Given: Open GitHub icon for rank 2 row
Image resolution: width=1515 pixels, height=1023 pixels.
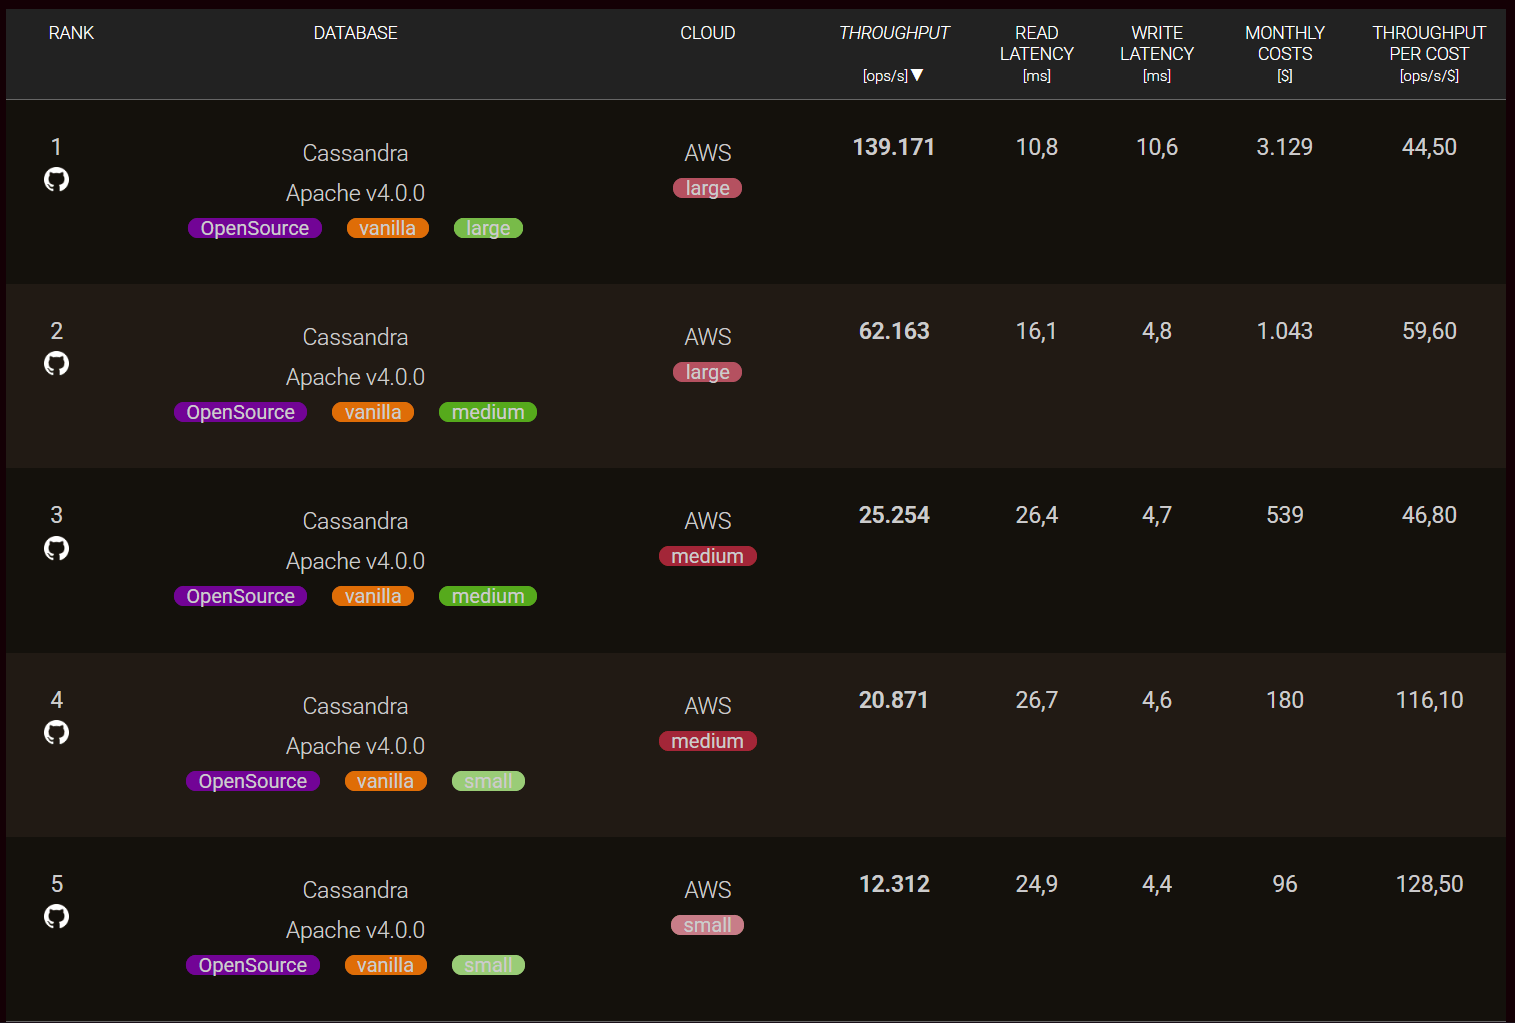Looking at the screenshot, I should click(x=57, y=364).
